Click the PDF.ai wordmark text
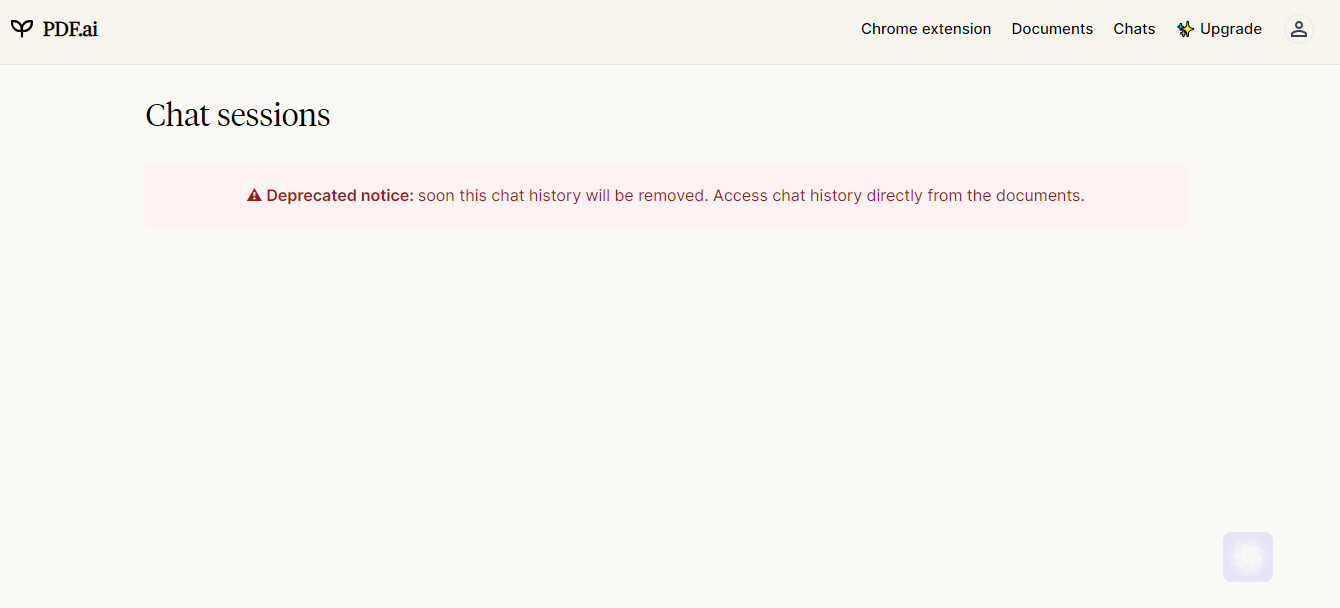The width and height of the screenshot is (1340, 608). [x=70, y=29]
